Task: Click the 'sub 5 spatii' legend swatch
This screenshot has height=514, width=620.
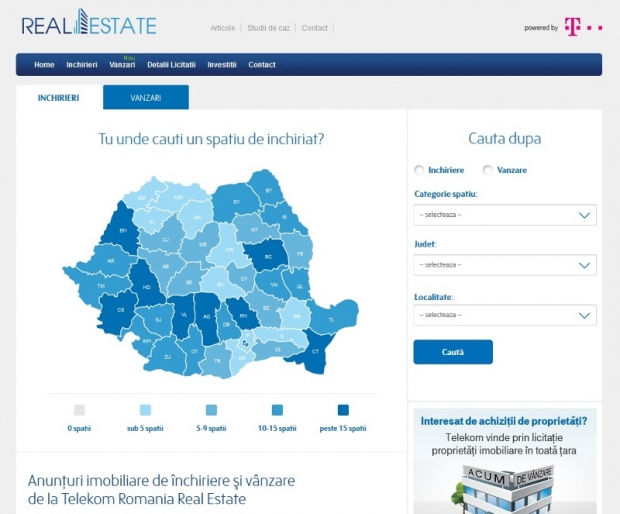Action: click(146, 410)
